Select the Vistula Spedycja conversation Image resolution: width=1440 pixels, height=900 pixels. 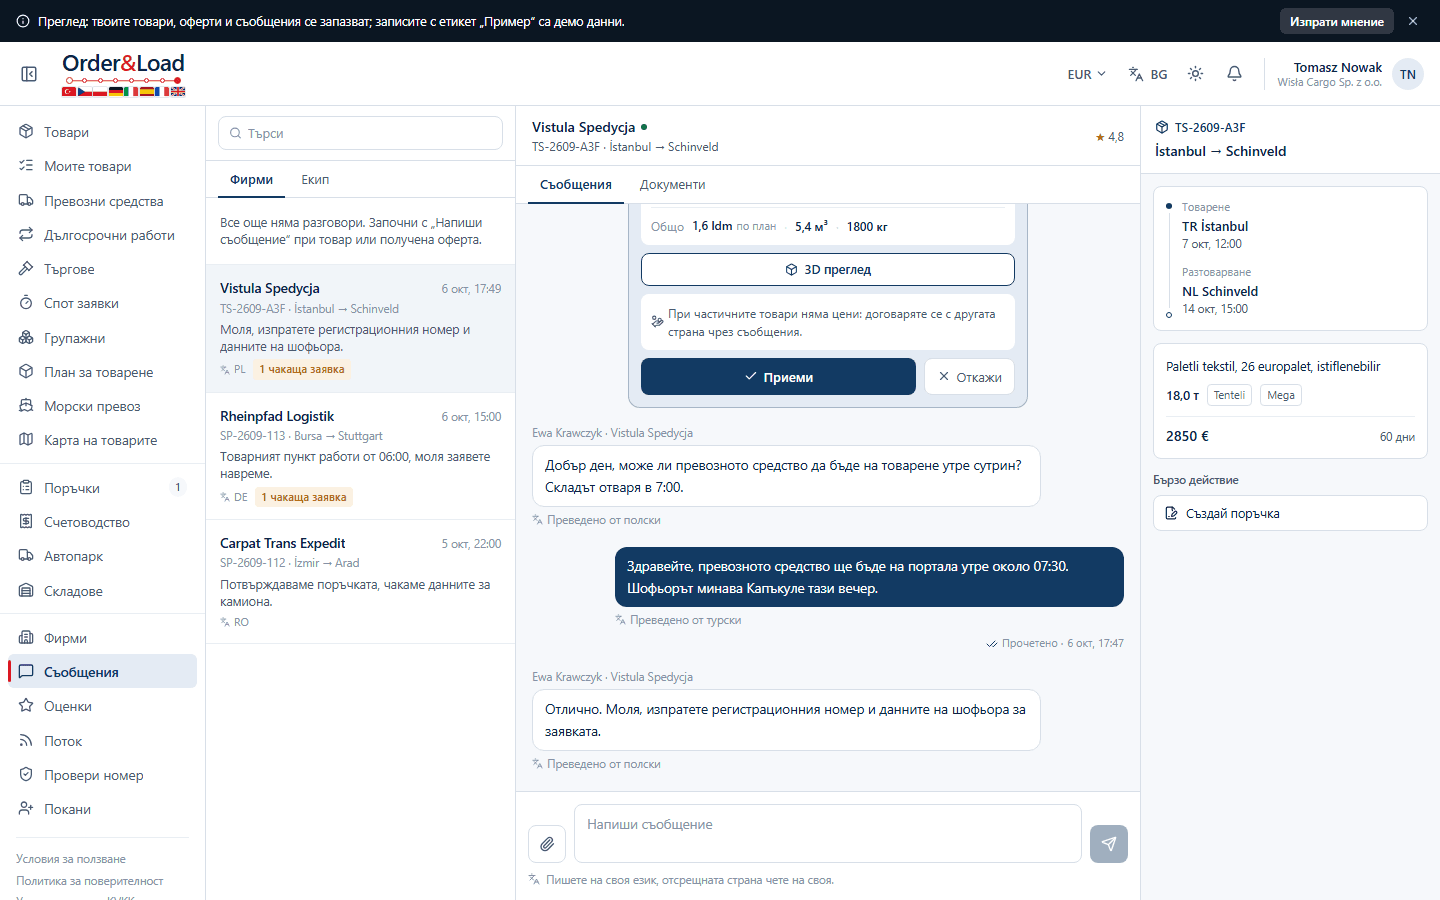coord(360,328)
